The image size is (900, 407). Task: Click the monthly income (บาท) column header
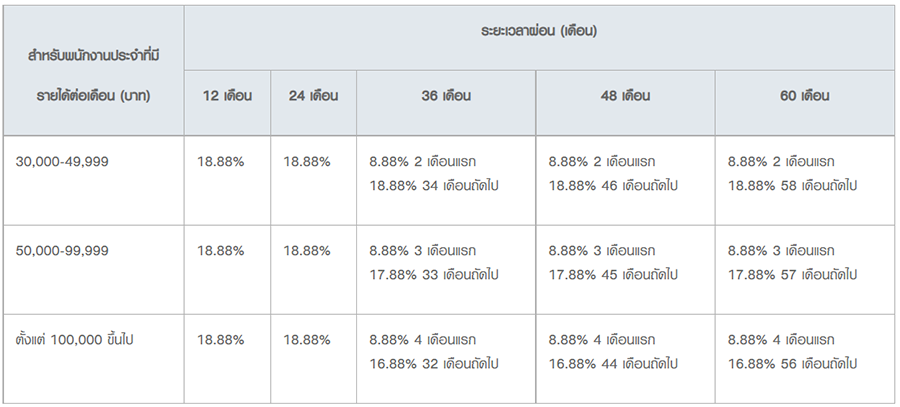click(x=94, y=71)
